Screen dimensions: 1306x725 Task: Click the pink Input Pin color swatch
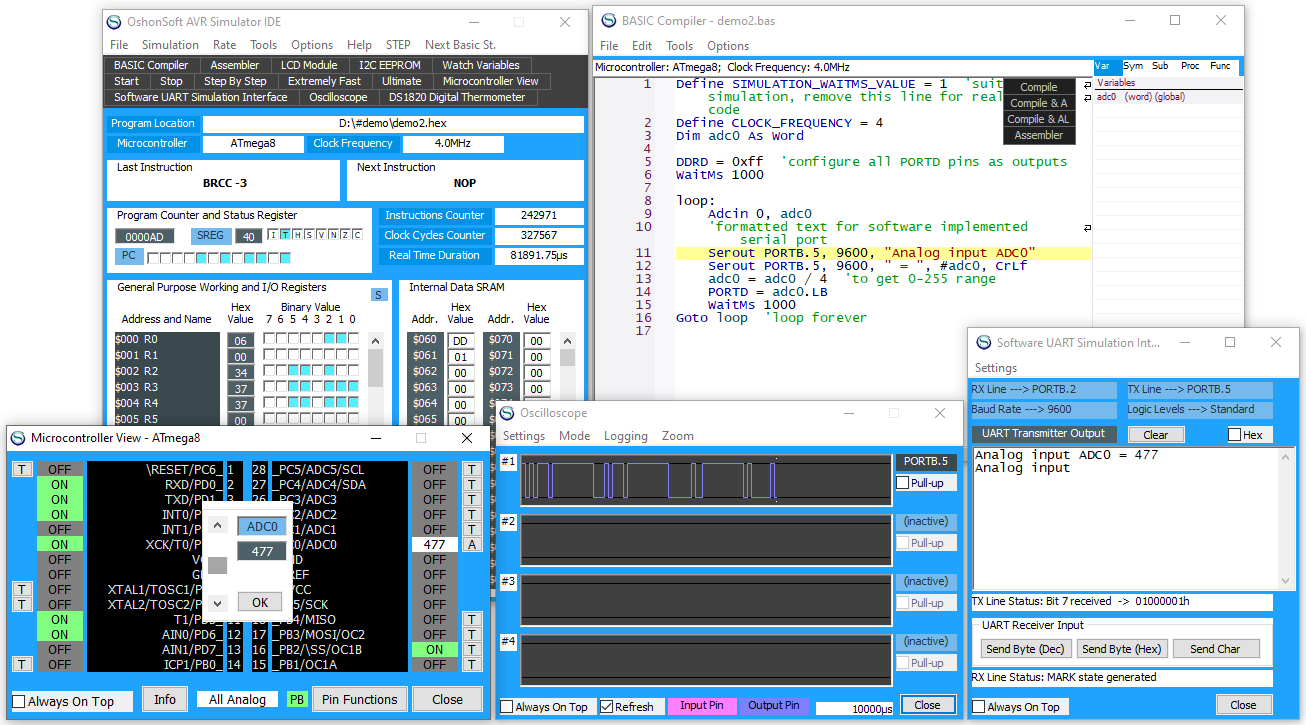pyautogui.click(x=702, y=706)
